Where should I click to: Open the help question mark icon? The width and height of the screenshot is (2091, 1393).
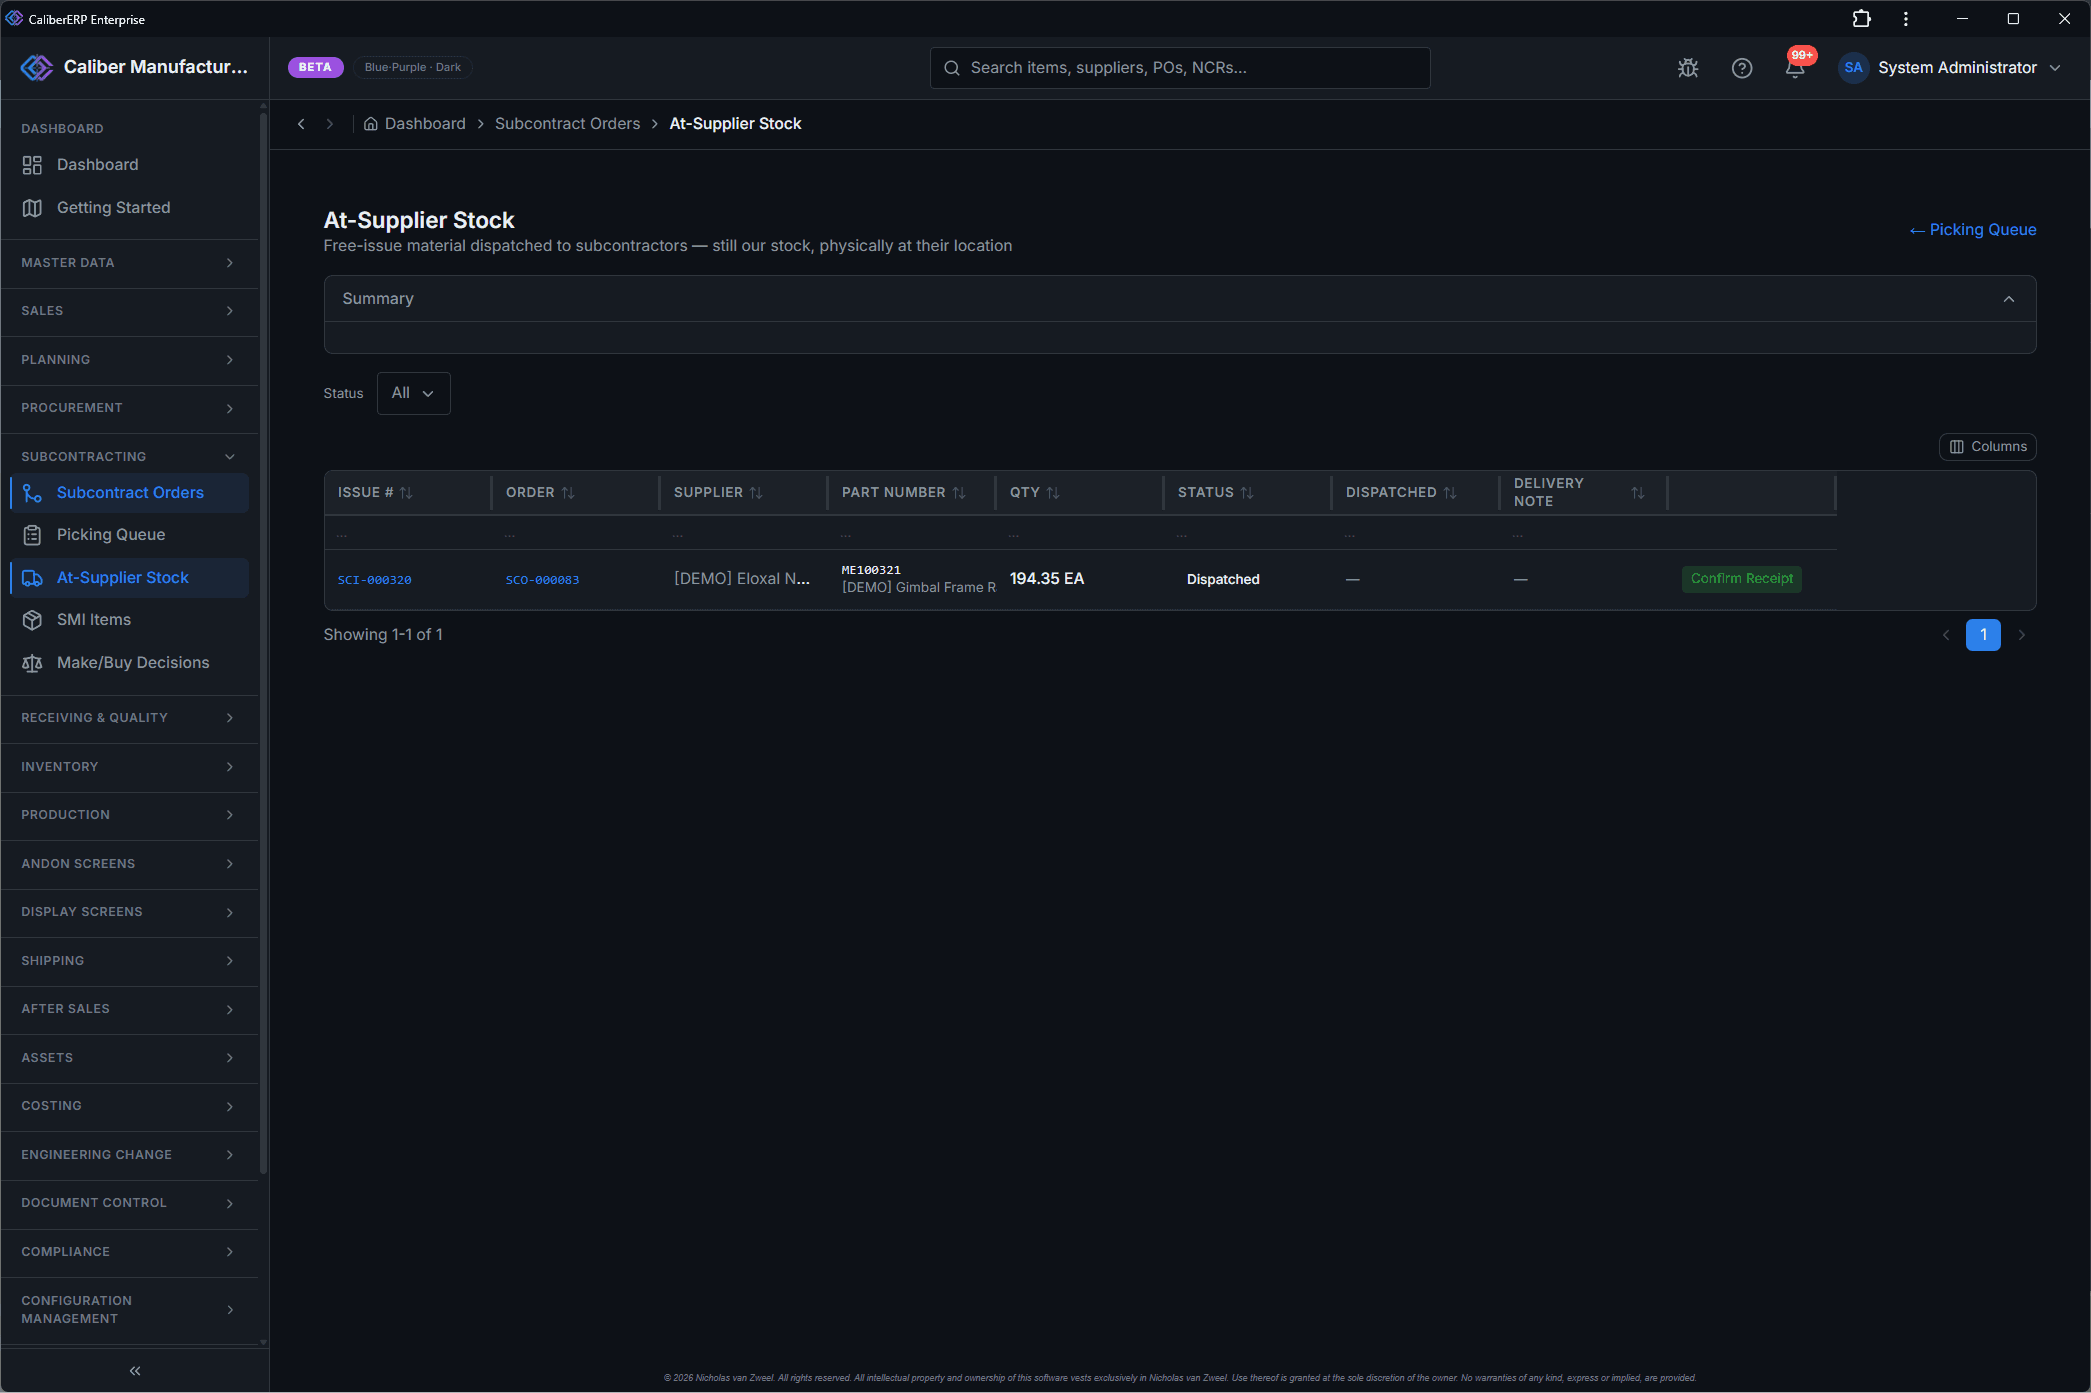(x=1742, y=68)
